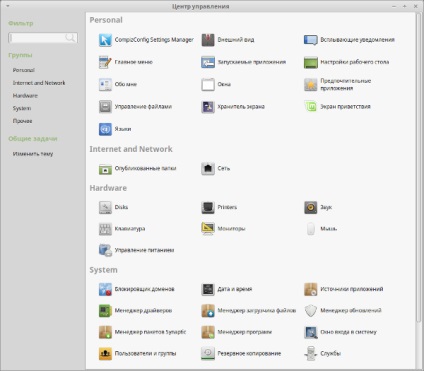Open Источники приложений software sources icon
The image size is (424, 371).
click(x=311, y=289)
